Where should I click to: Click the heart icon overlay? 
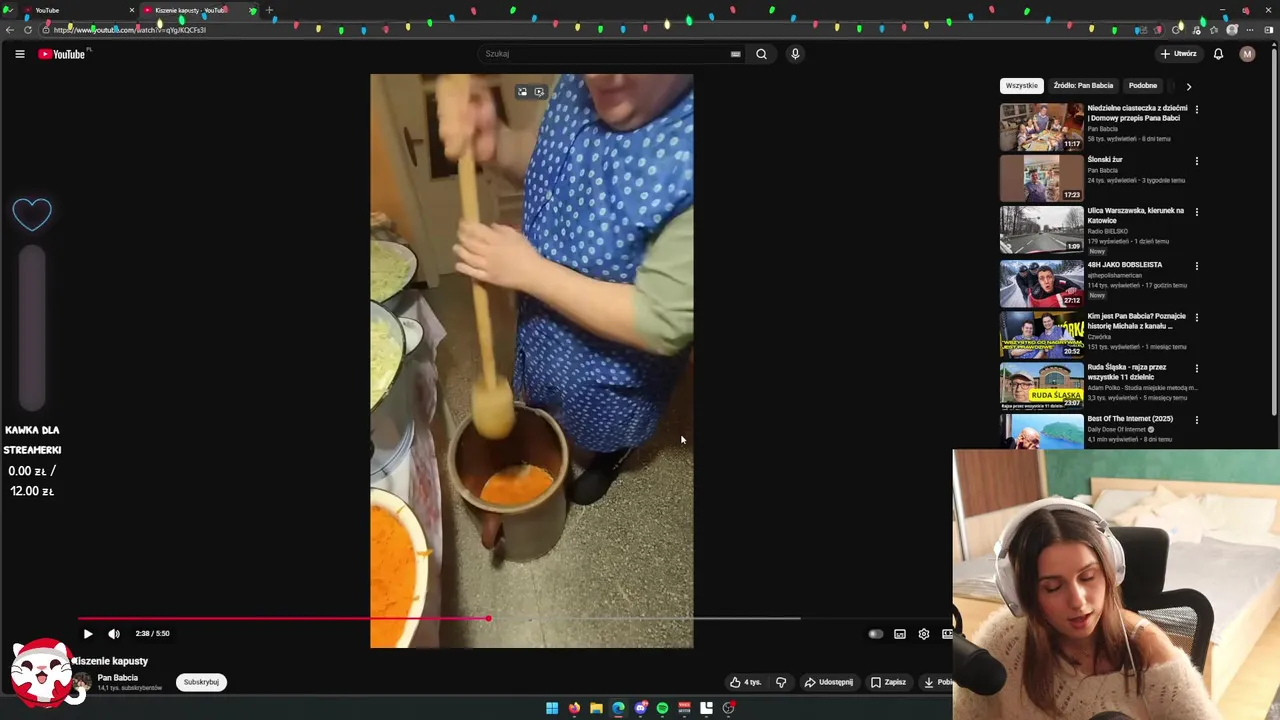click(32, 214)
